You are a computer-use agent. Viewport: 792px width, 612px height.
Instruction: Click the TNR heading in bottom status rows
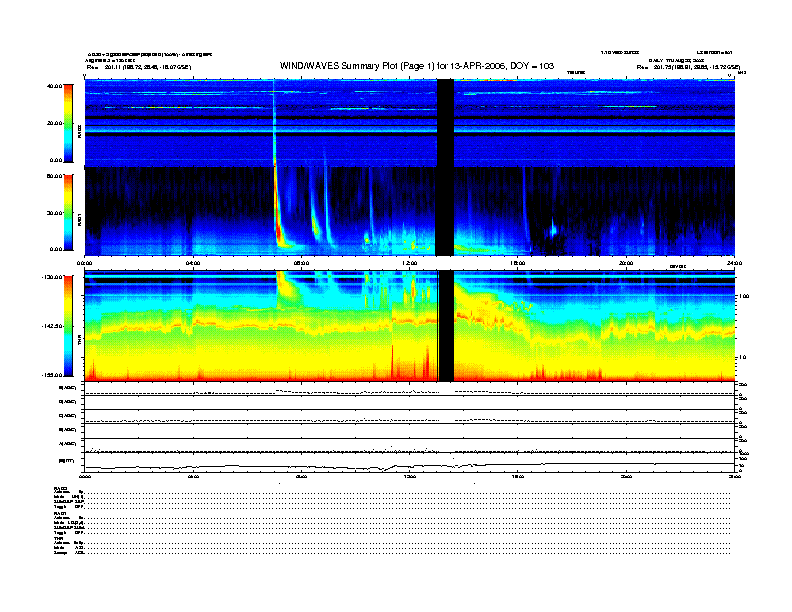point(58,538)
